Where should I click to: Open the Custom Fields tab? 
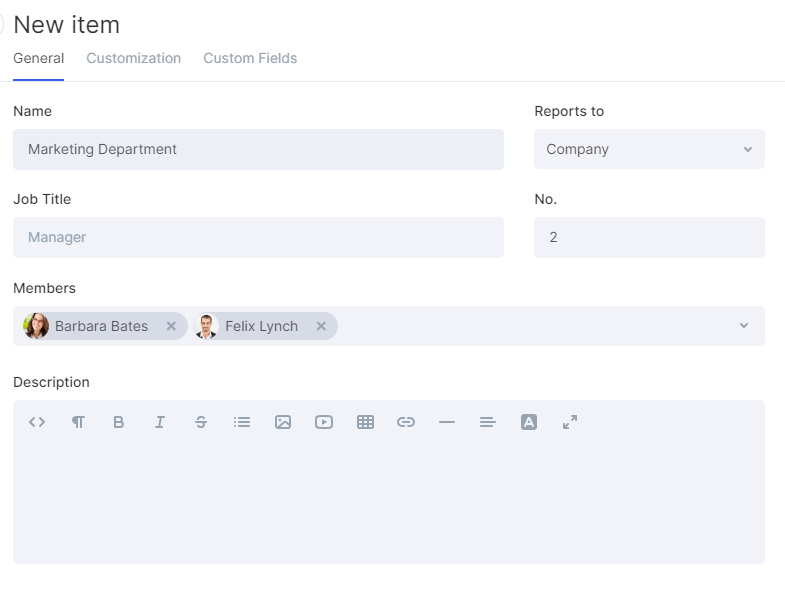point(250,58)
